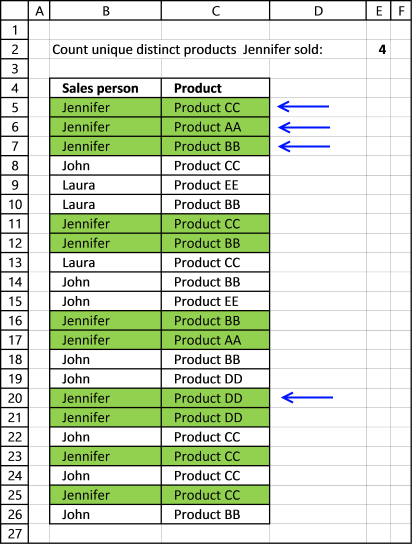Click cell E2 showing the count 4
Image resolution: width=412 pixels, height=544 pixels.
pyautogui.click(x=378, y=49)
